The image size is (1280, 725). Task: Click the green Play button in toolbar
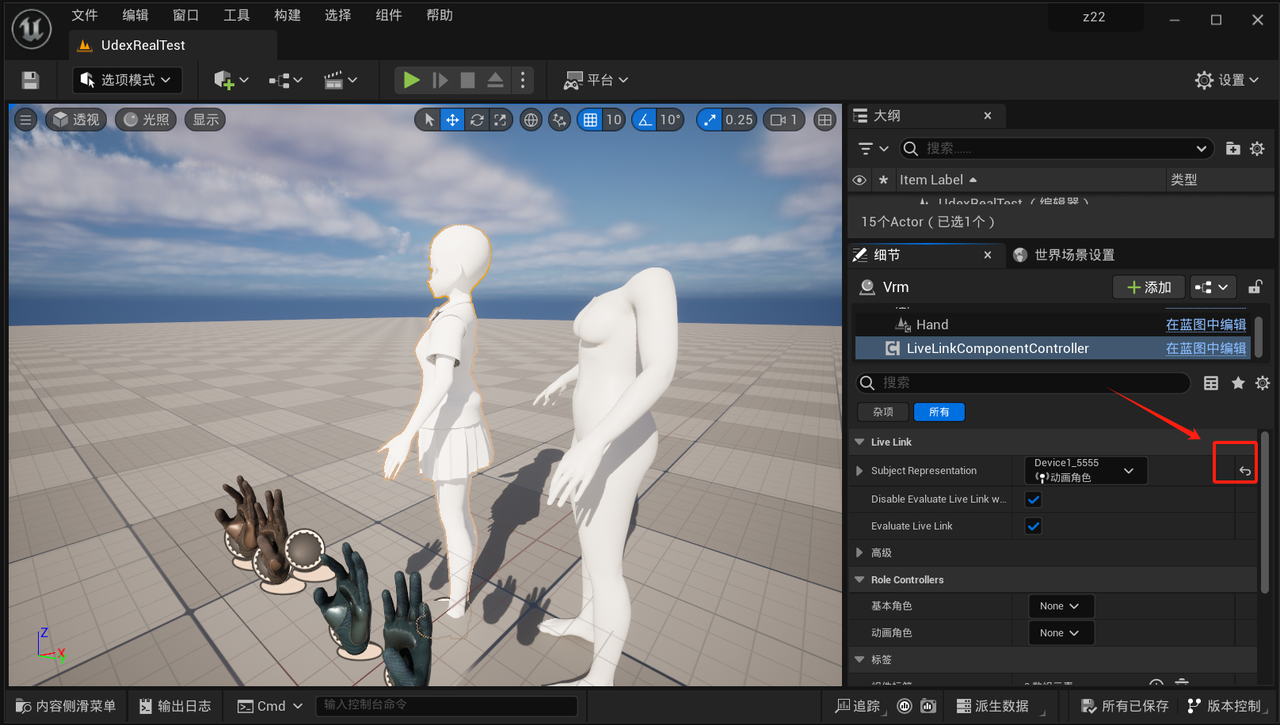point(411,80)
